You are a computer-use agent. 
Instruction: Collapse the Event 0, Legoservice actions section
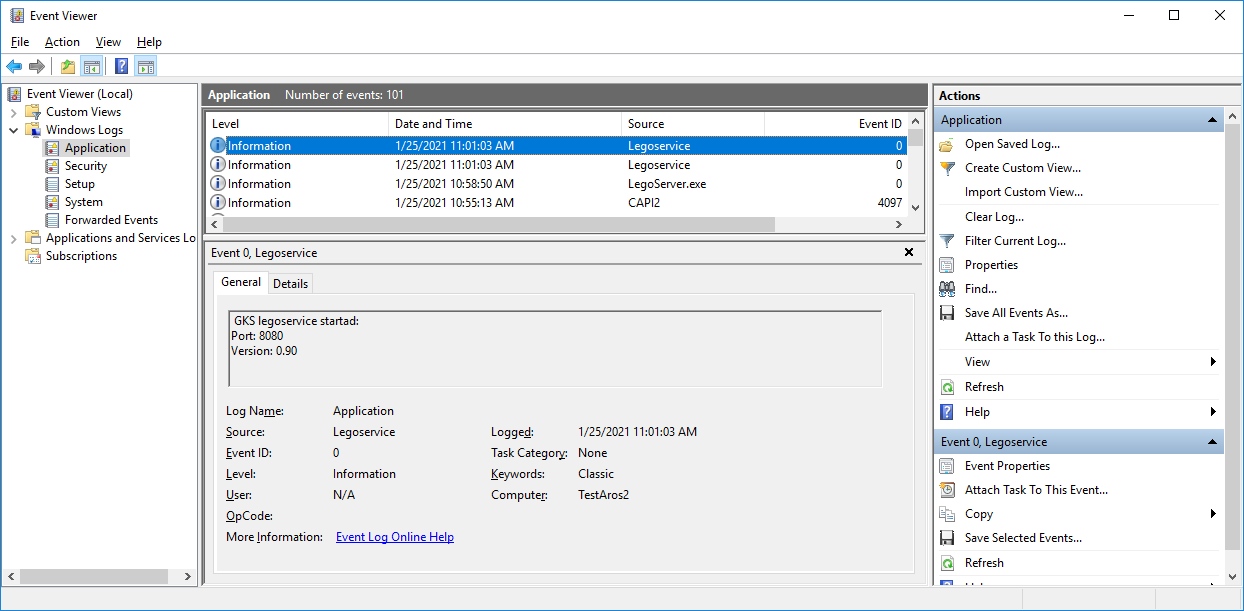click(x=1213, y=442)
